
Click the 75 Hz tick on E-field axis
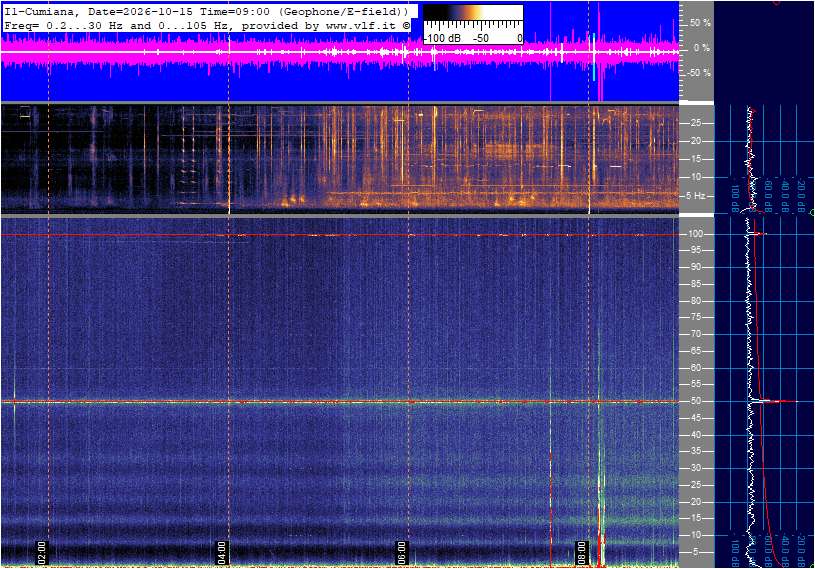pos(695,317)
